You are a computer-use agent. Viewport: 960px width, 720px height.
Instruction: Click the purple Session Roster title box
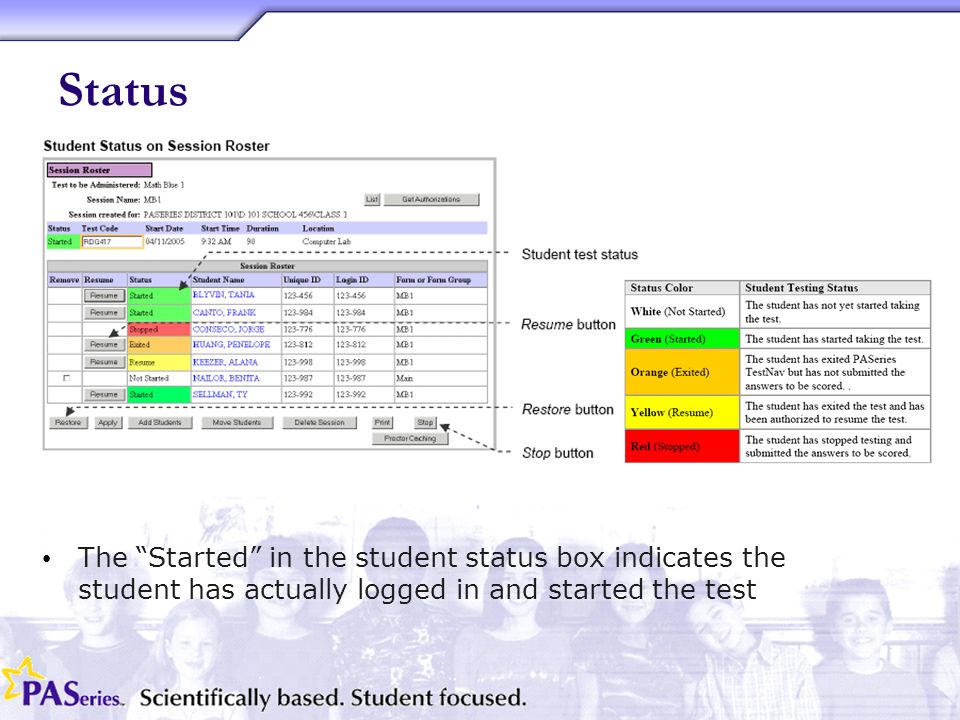[99, 170]
